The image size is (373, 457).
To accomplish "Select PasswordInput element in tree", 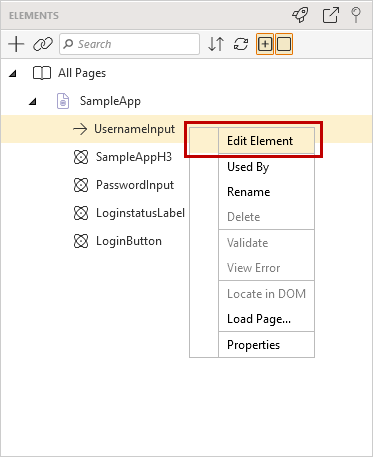I will [135, 185].
